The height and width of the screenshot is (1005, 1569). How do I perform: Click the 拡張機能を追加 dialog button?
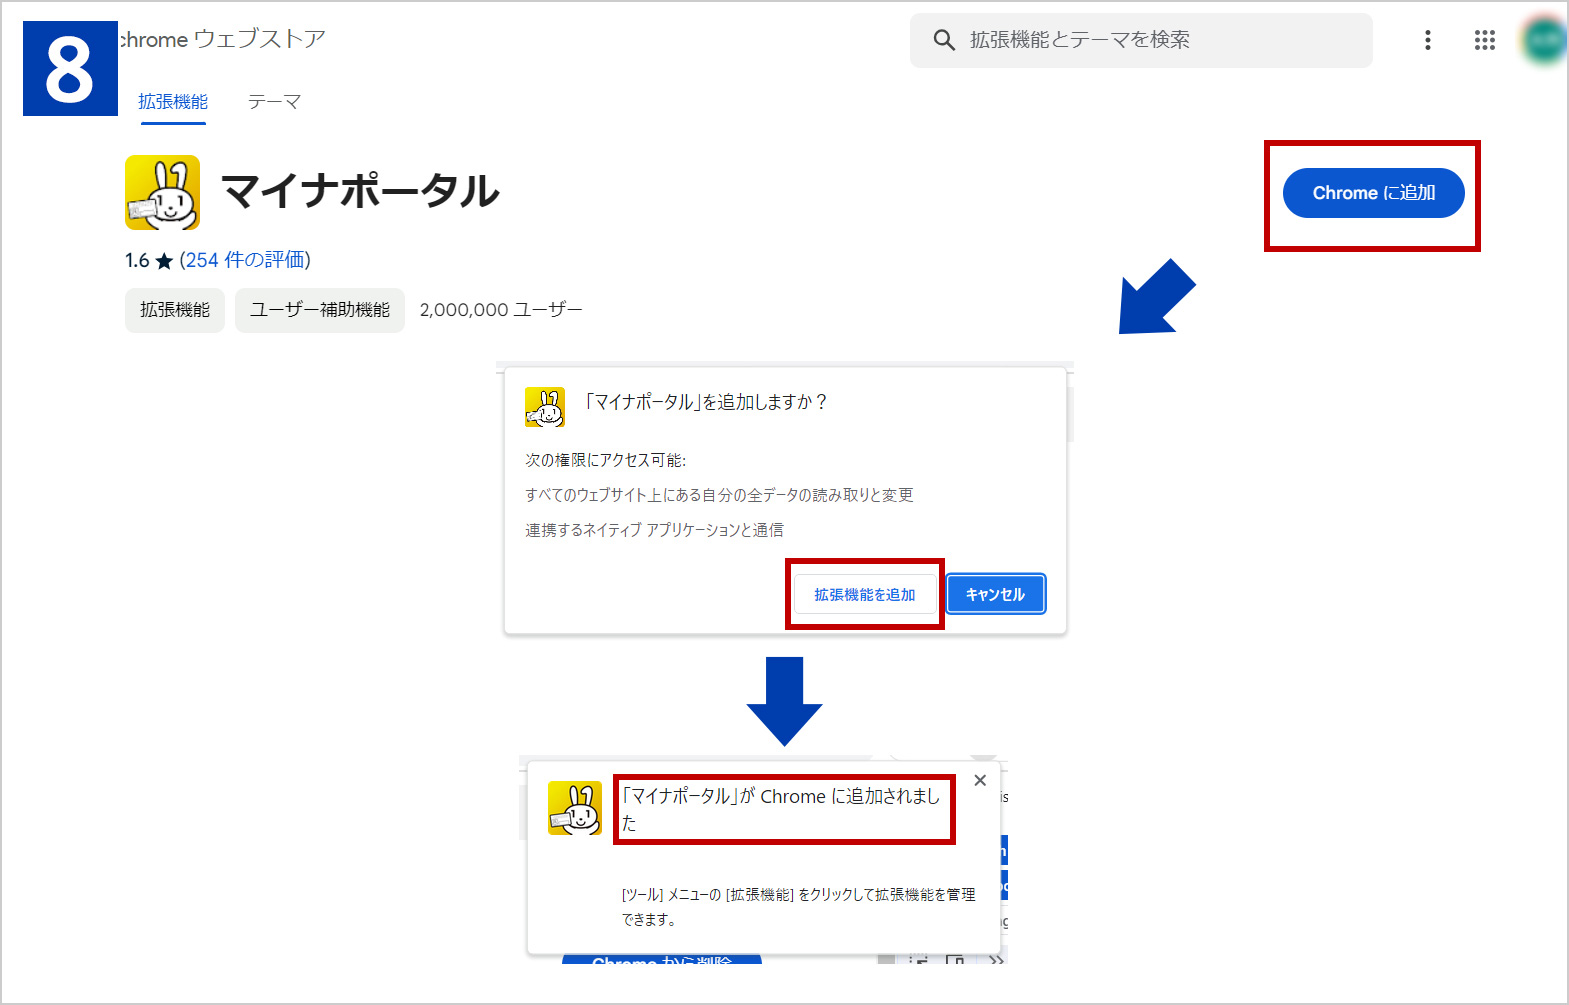pos(865,594)
